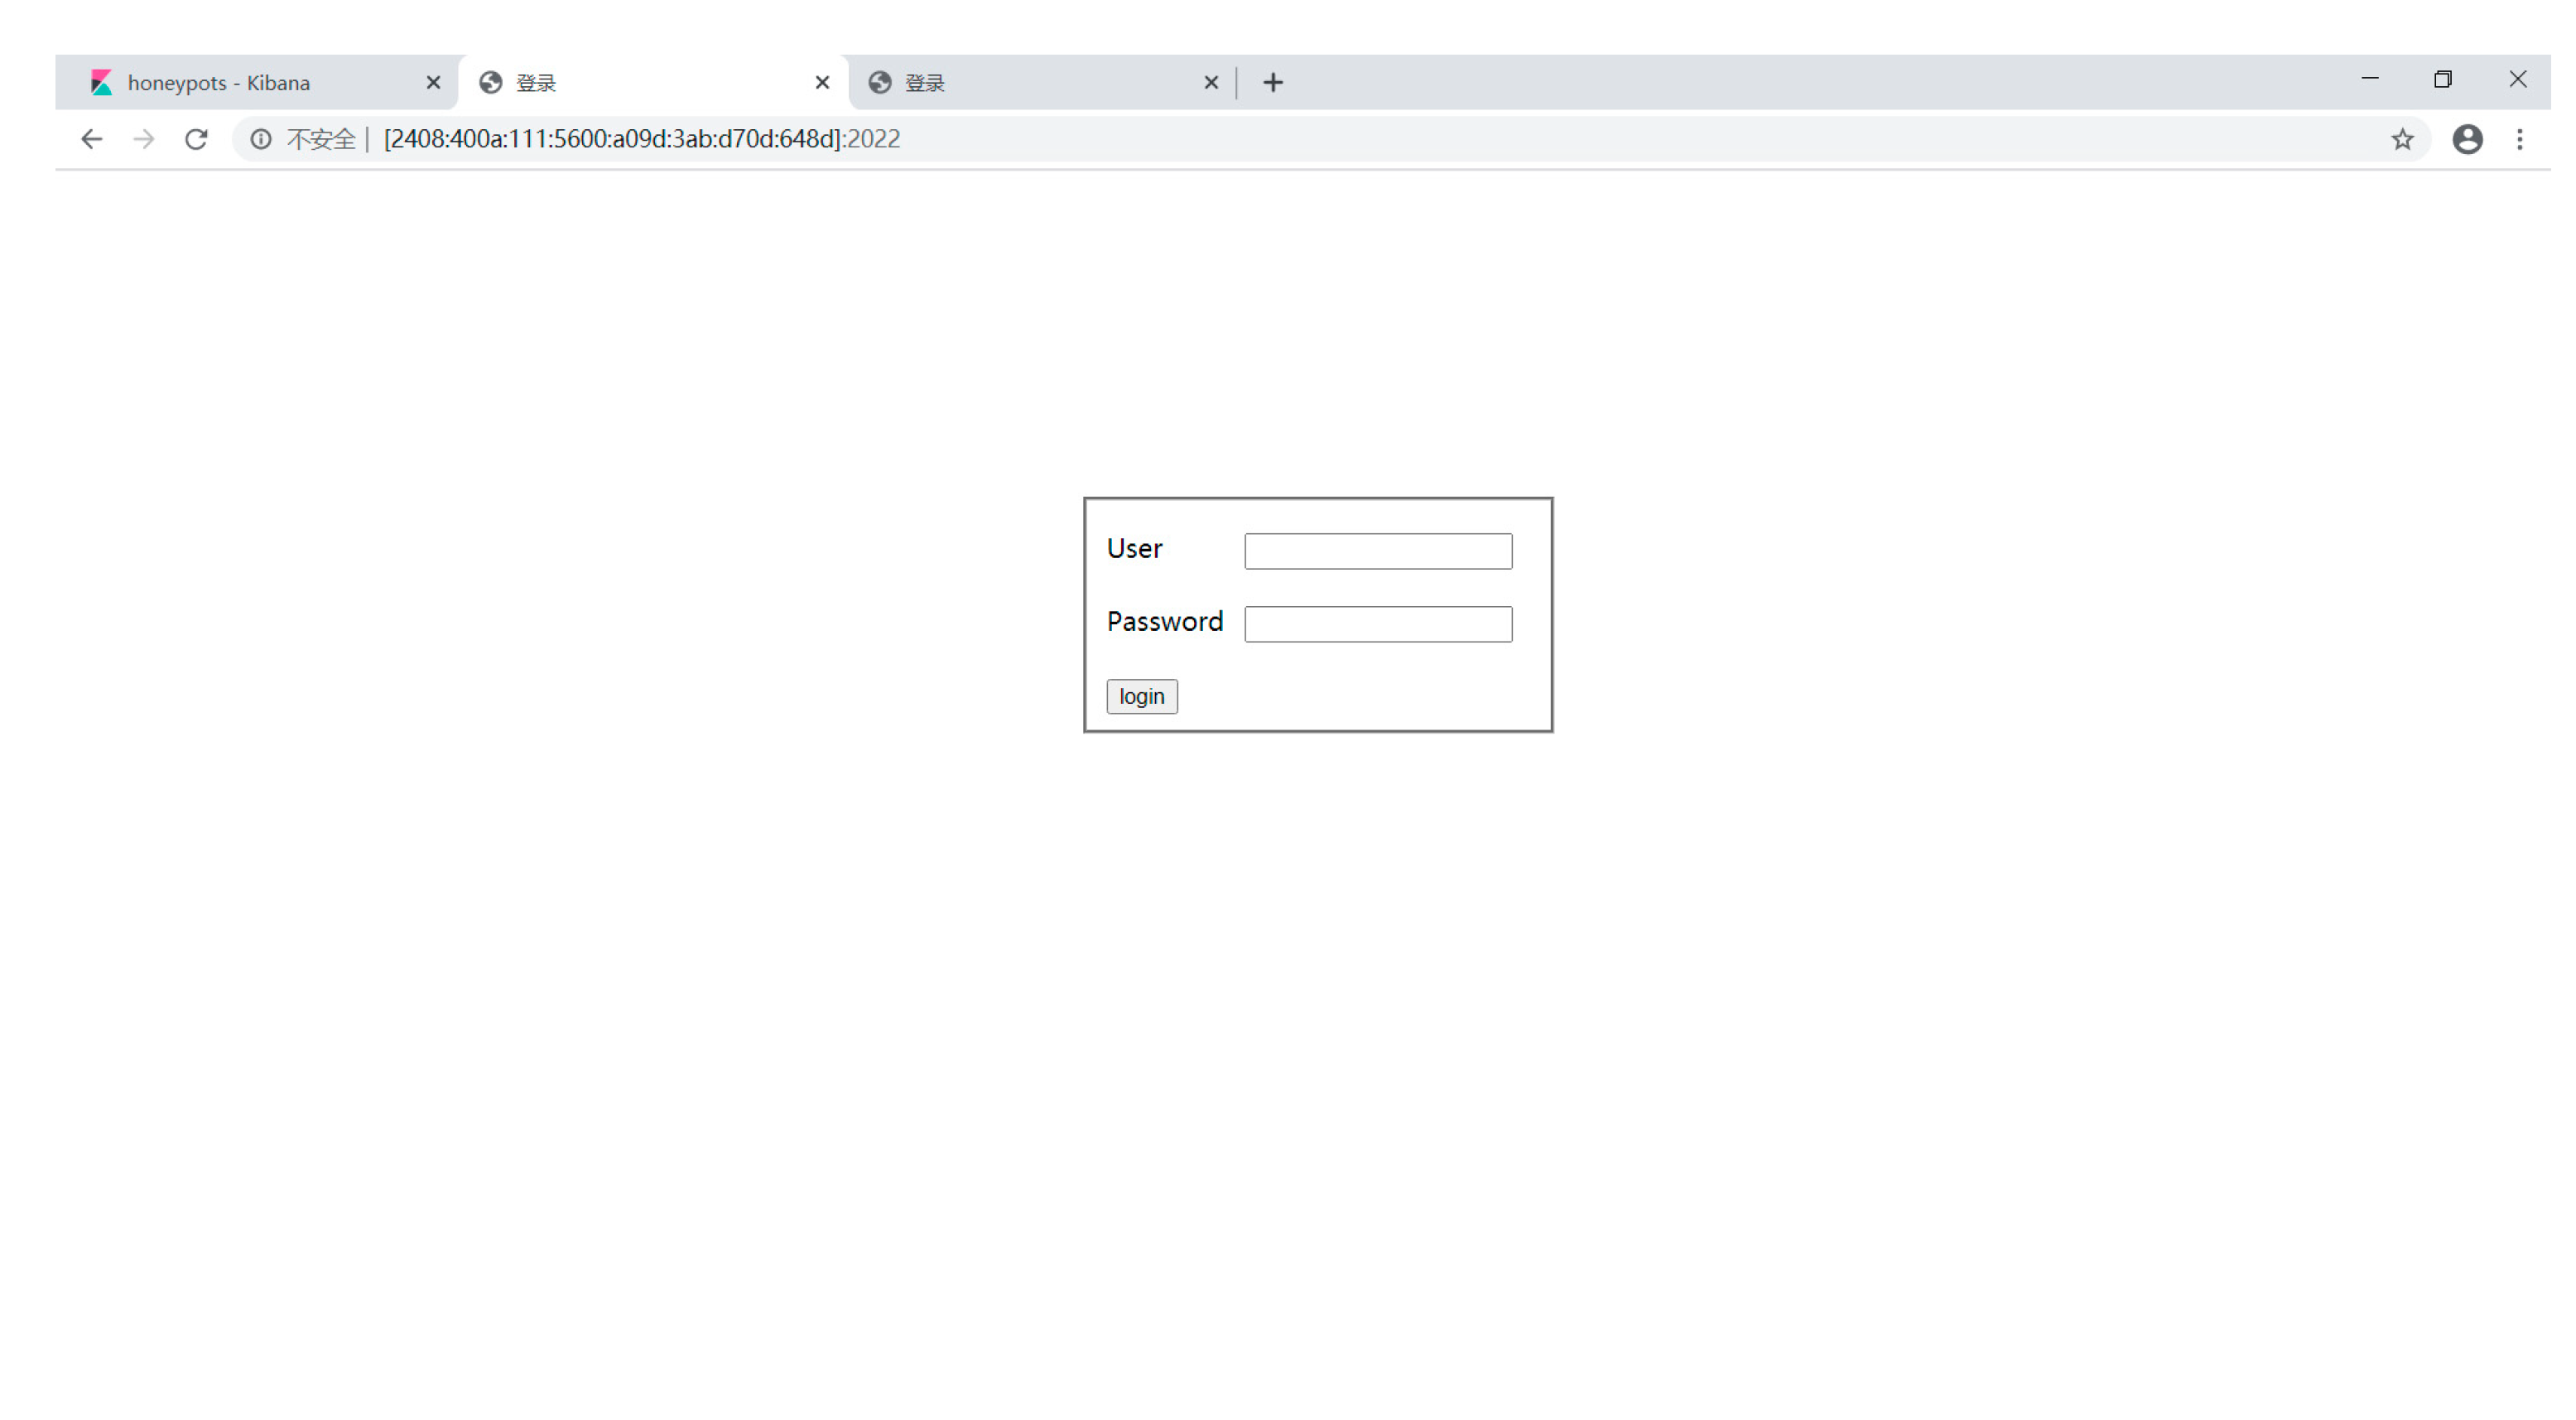Close the rightmost 登录 tab
The height and width of the screenshot is (1420, 2576).
coord(1210,83)
